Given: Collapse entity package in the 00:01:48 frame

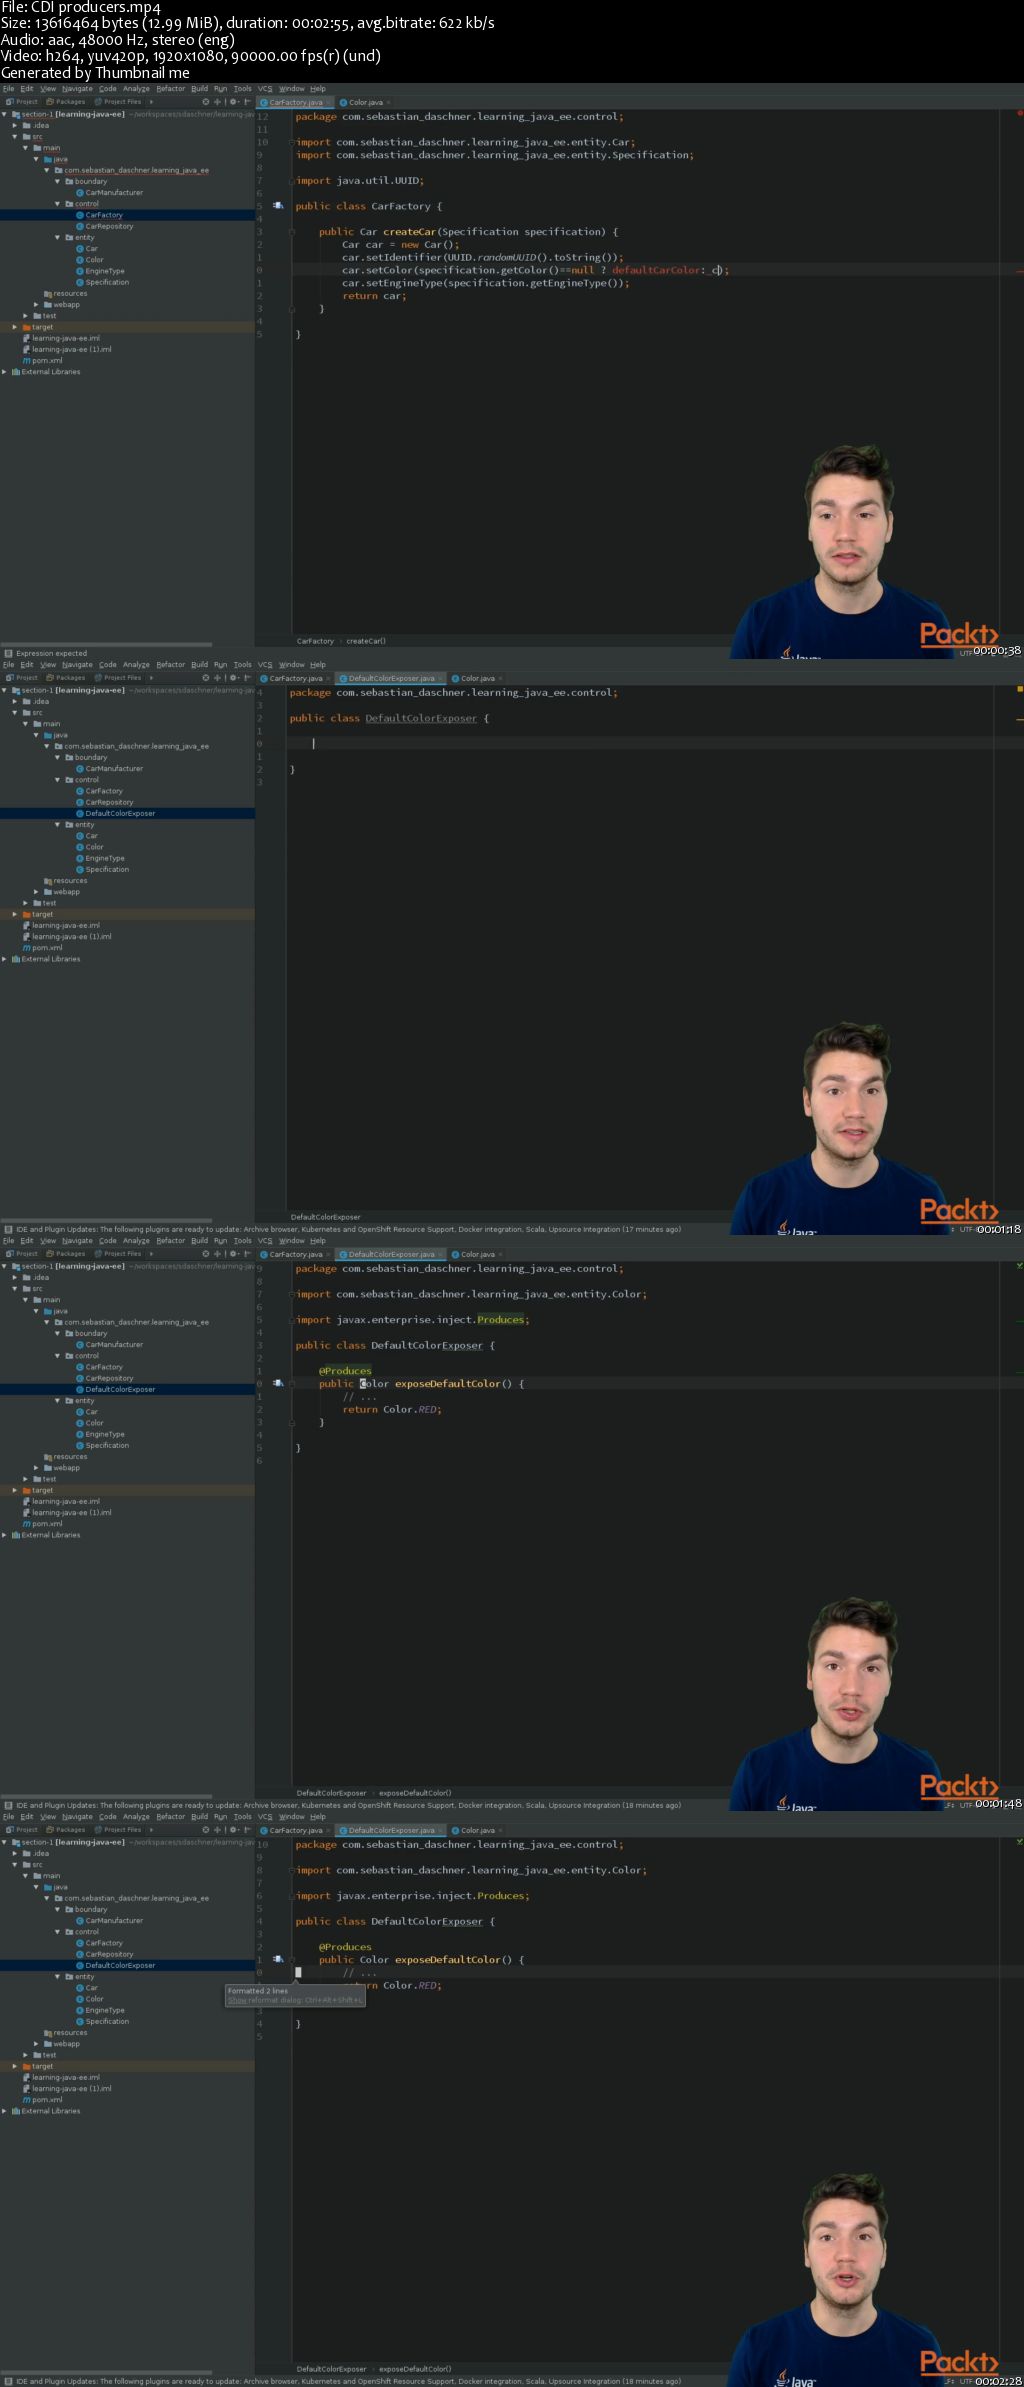Looking at the screenshot, I should [57, 1401].
